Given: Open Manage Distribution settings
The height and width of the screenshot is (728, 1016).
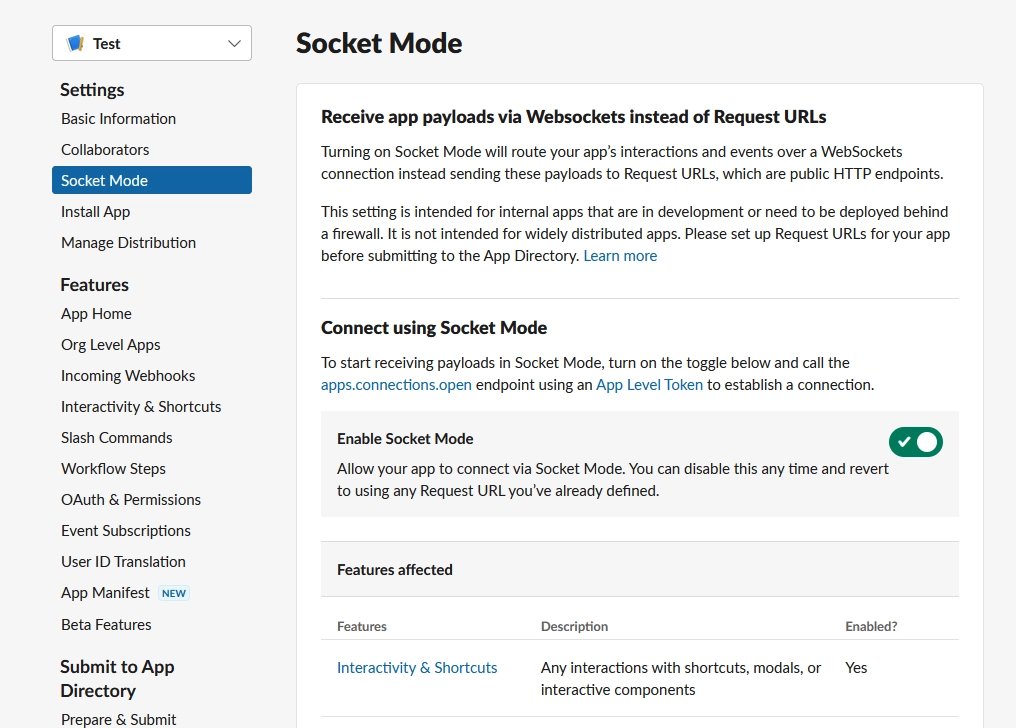Looking at the screenshot, I should 130,242.
